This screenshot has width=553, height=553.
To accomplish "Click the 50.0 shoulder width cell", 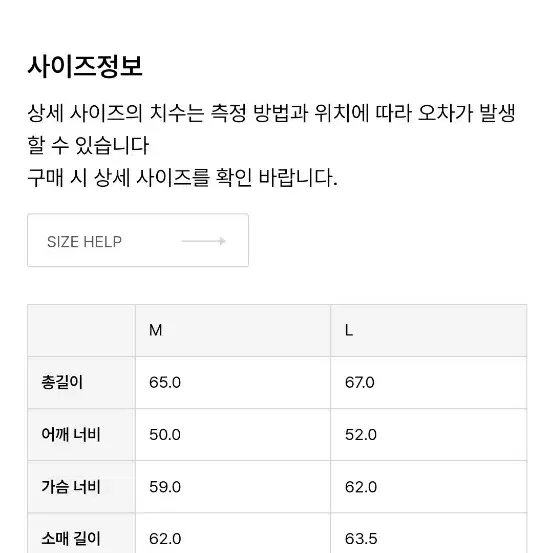I will click(233, 434).
